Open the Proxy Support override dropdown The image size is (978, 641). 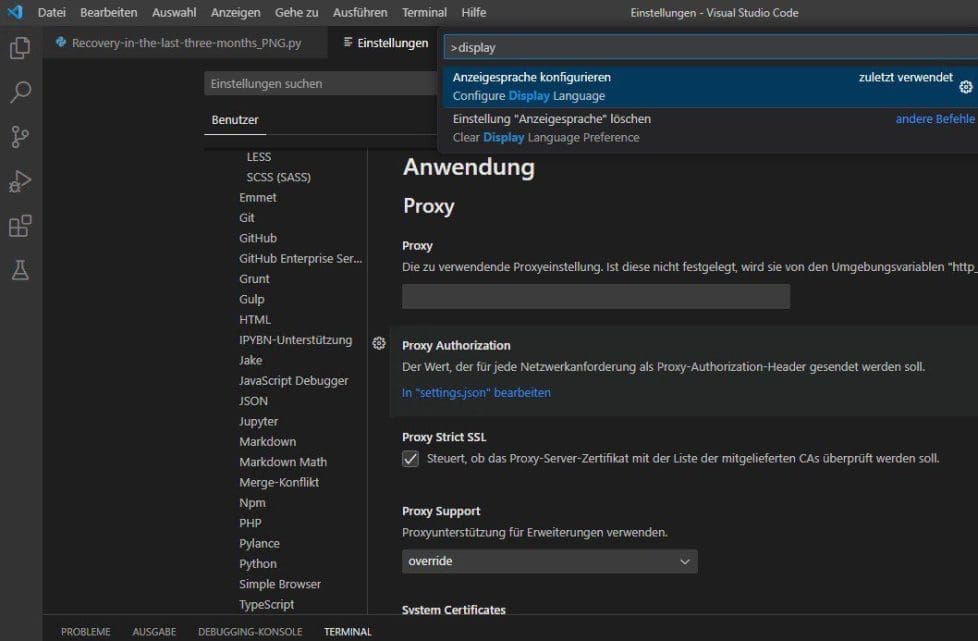tap(549, 562)
